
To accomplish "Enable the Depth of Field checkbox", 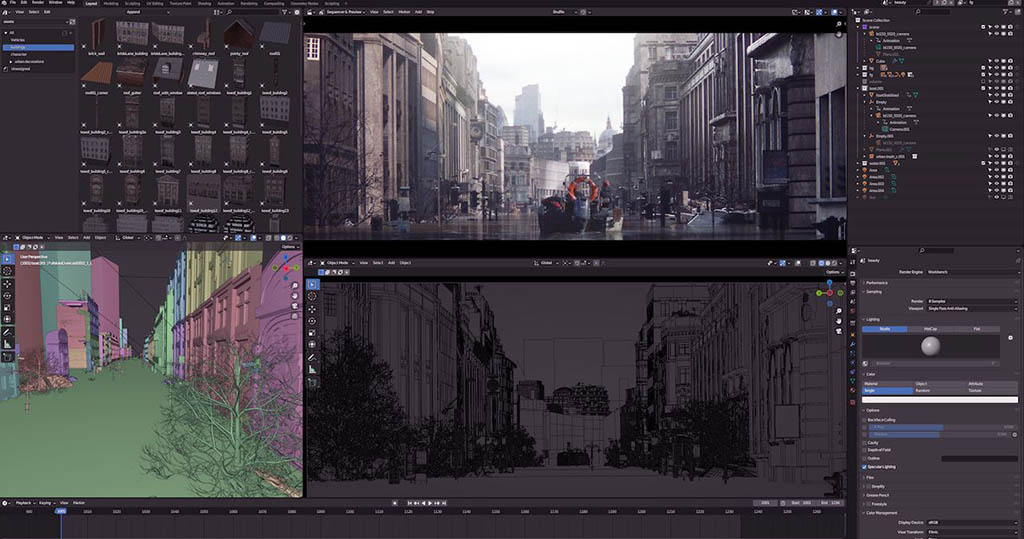I will point(865,450).
